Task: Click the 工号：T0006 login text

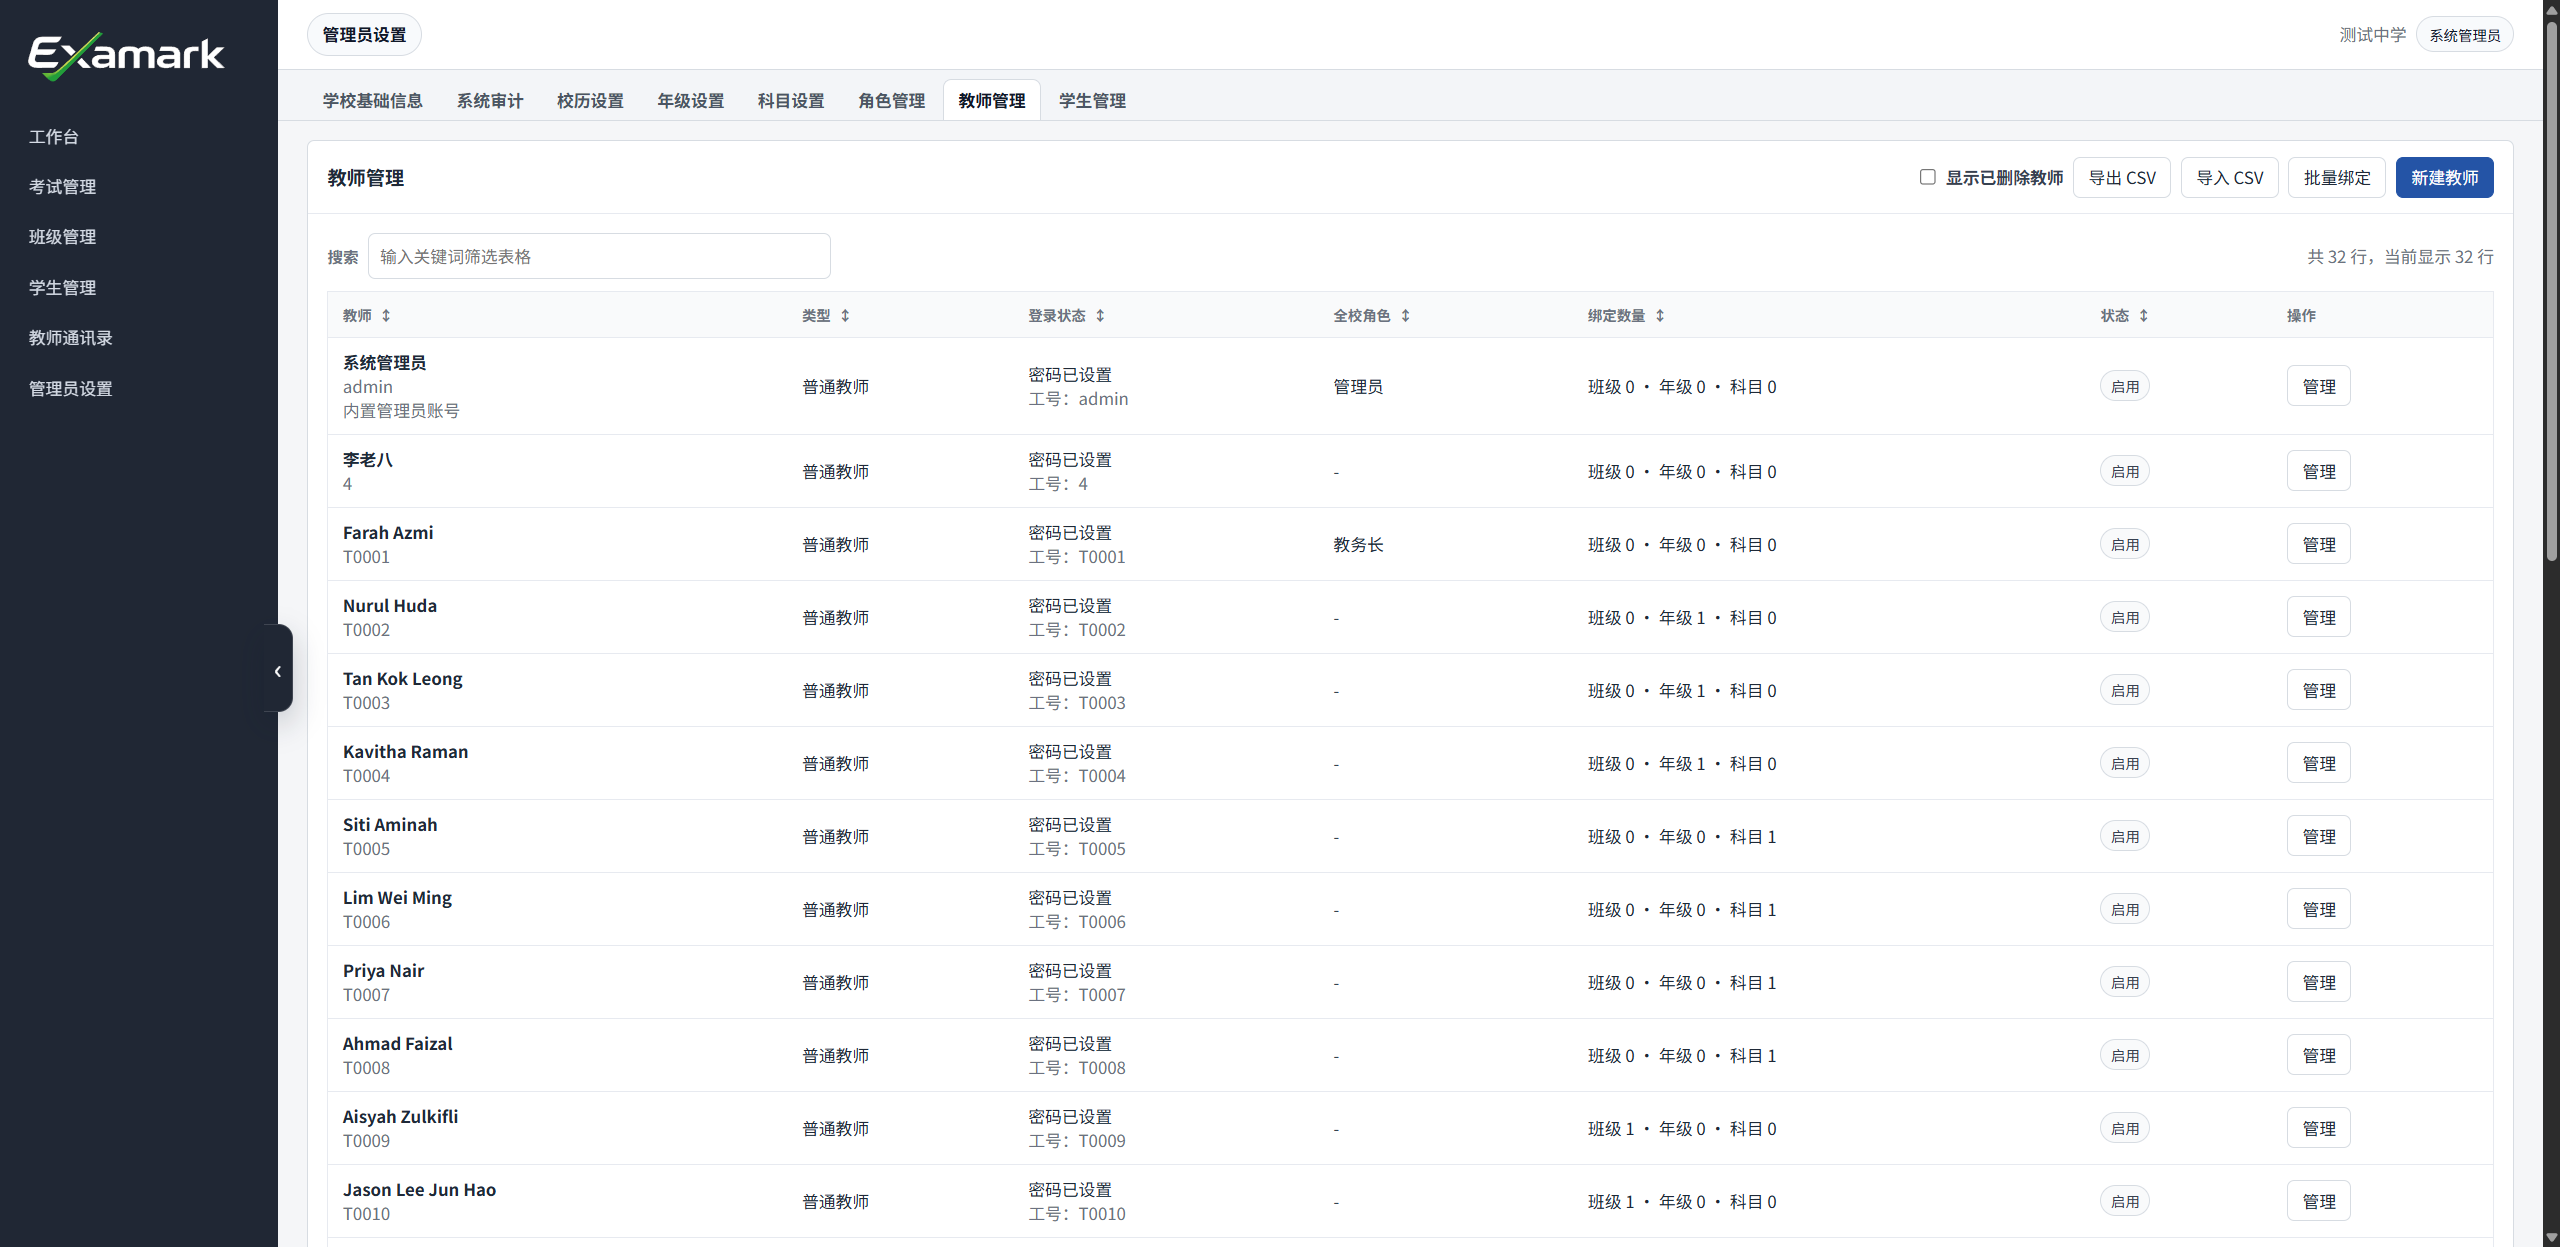Action: point(1077,922)
